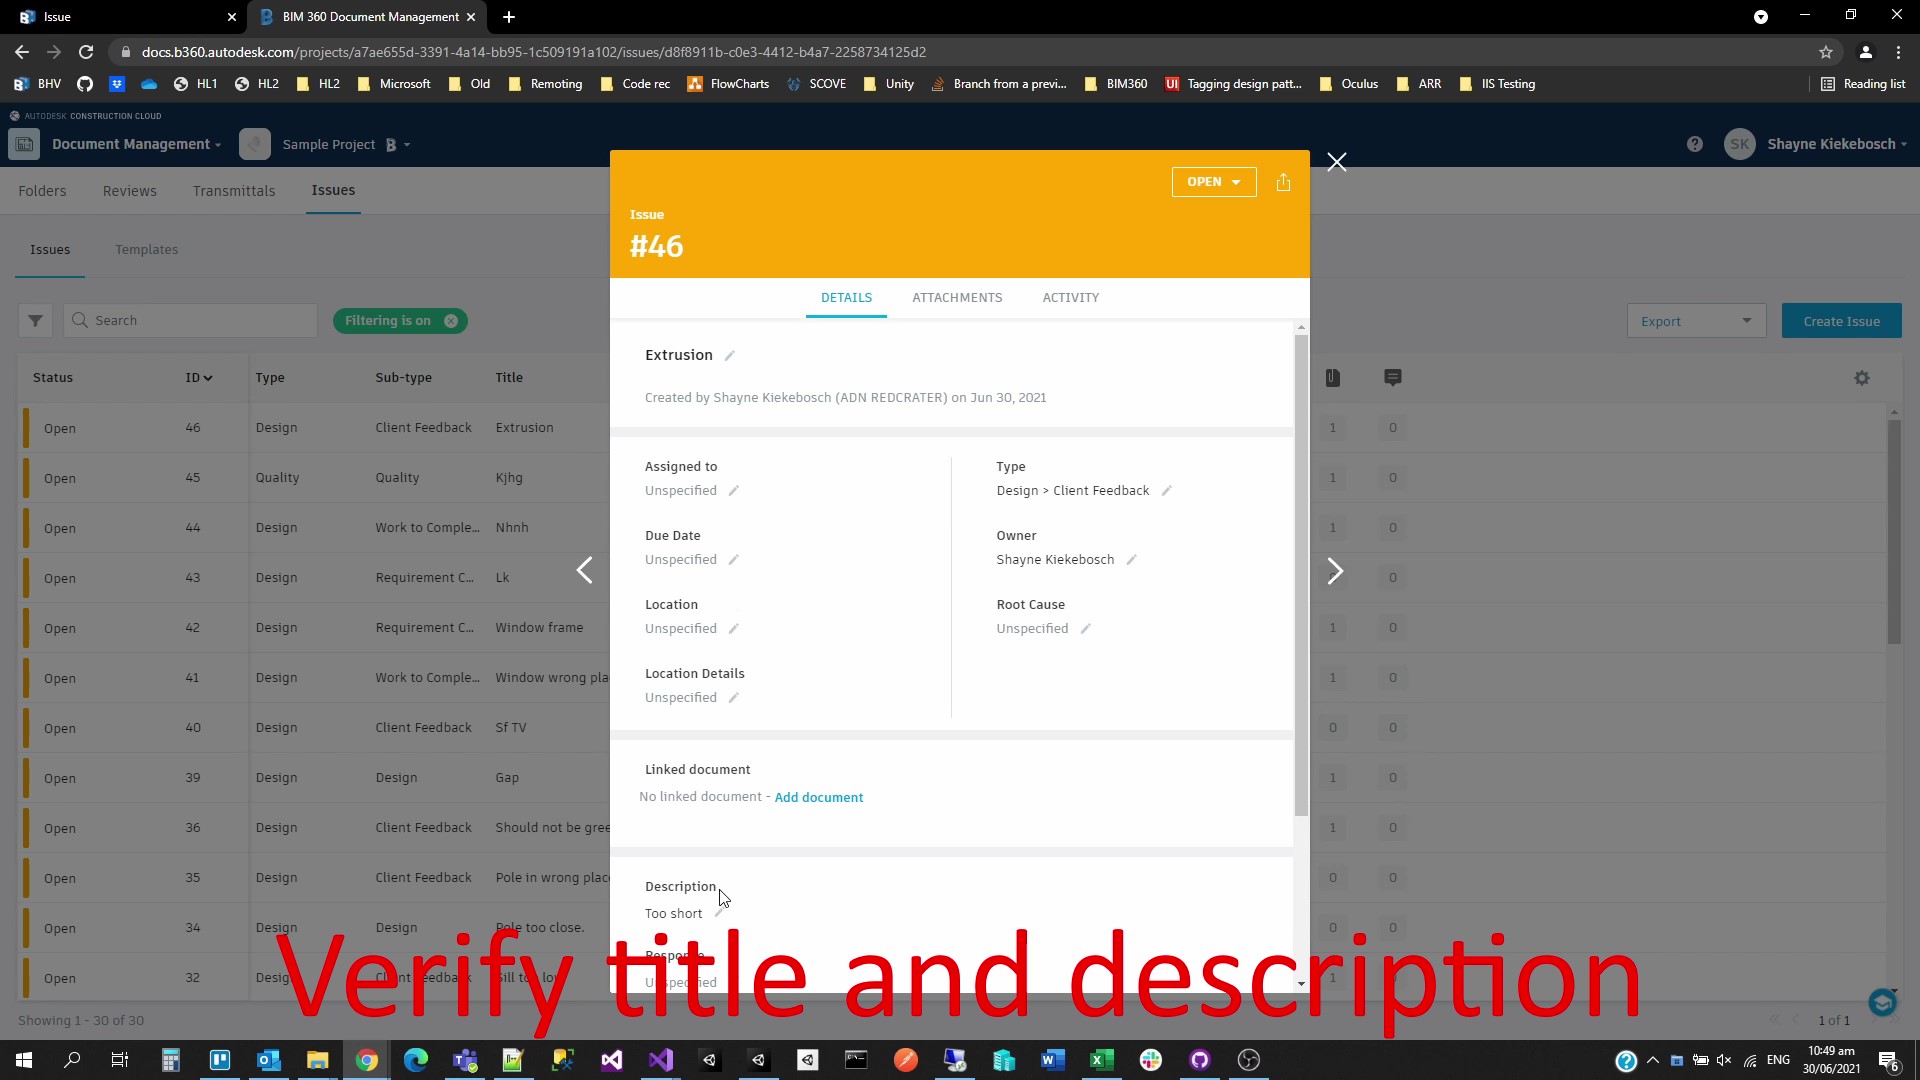Click pencil icon next to Assigned to
Viewport: 1920px width, 1080px height.
(733, 491)
